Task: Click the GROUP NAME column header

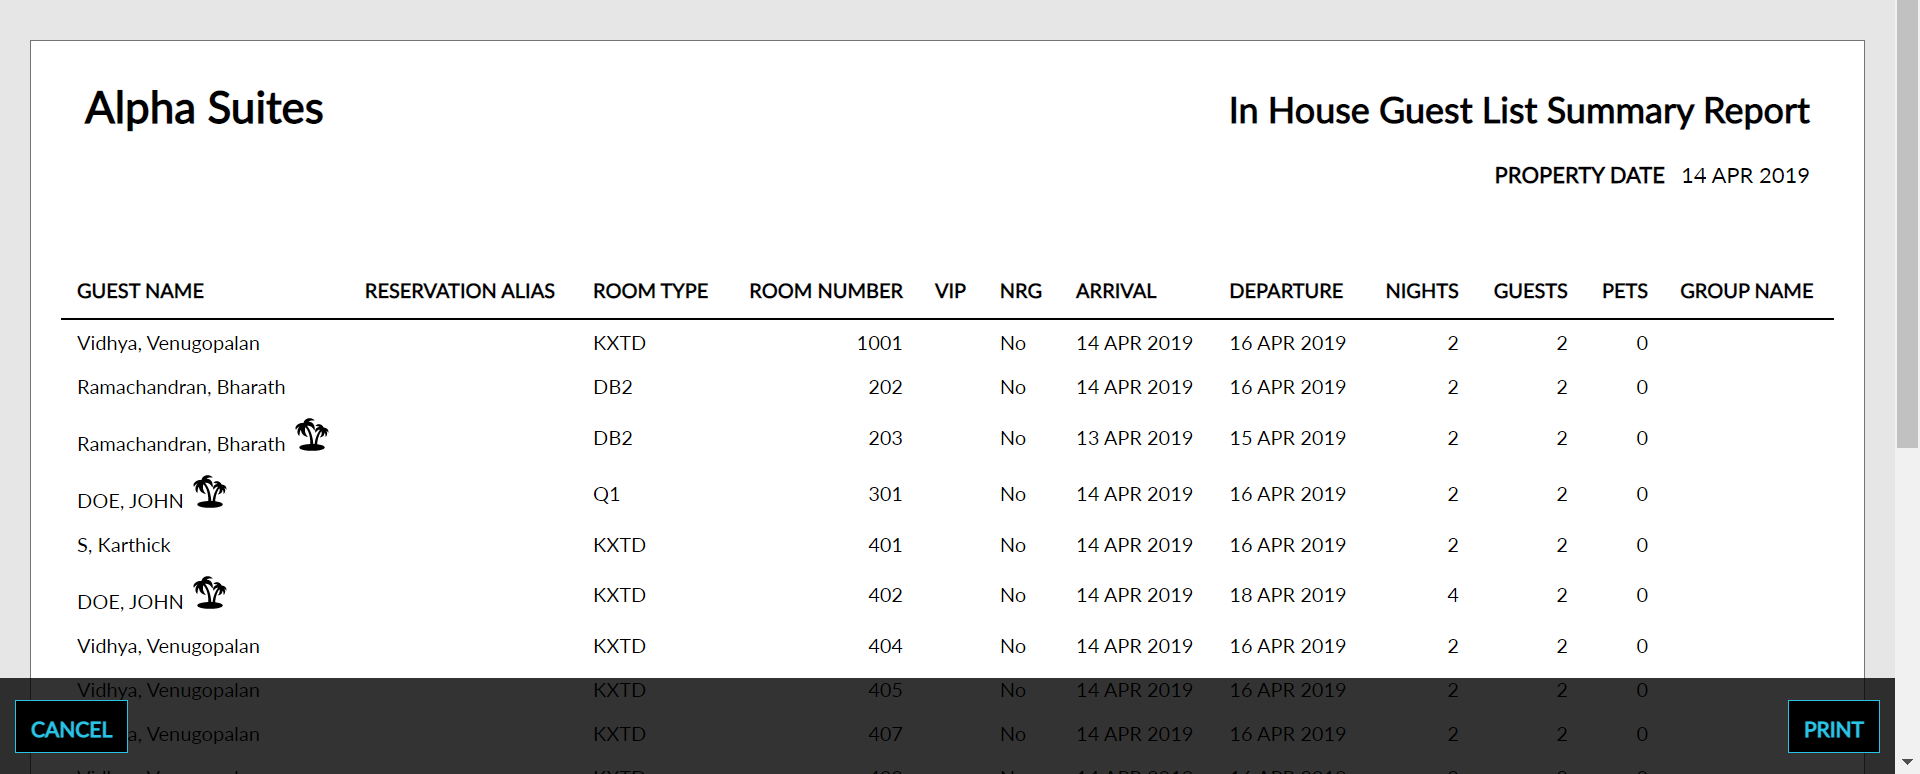Action: pos(1746,291)
